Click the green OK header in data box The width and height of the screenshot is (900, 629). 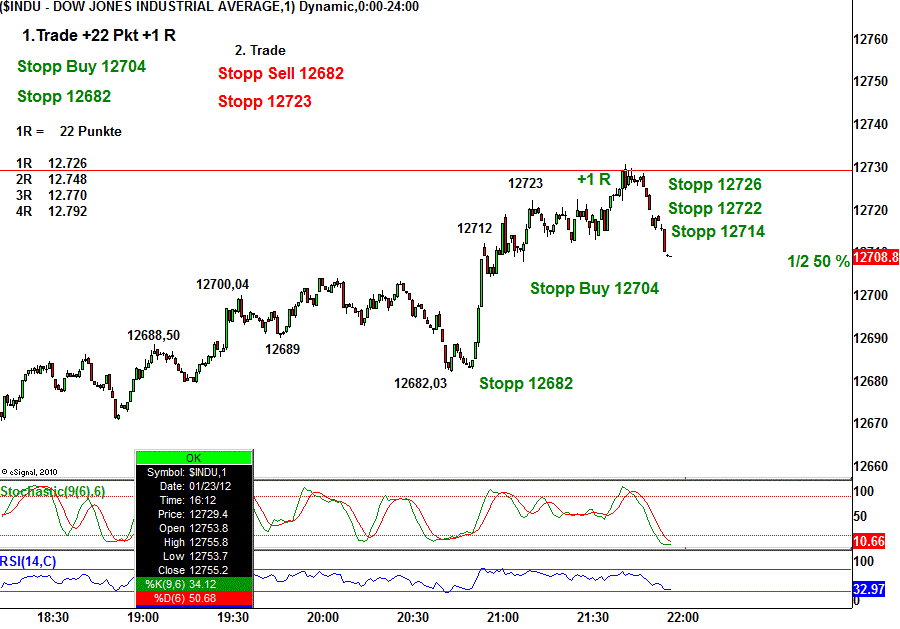[193, 457]
